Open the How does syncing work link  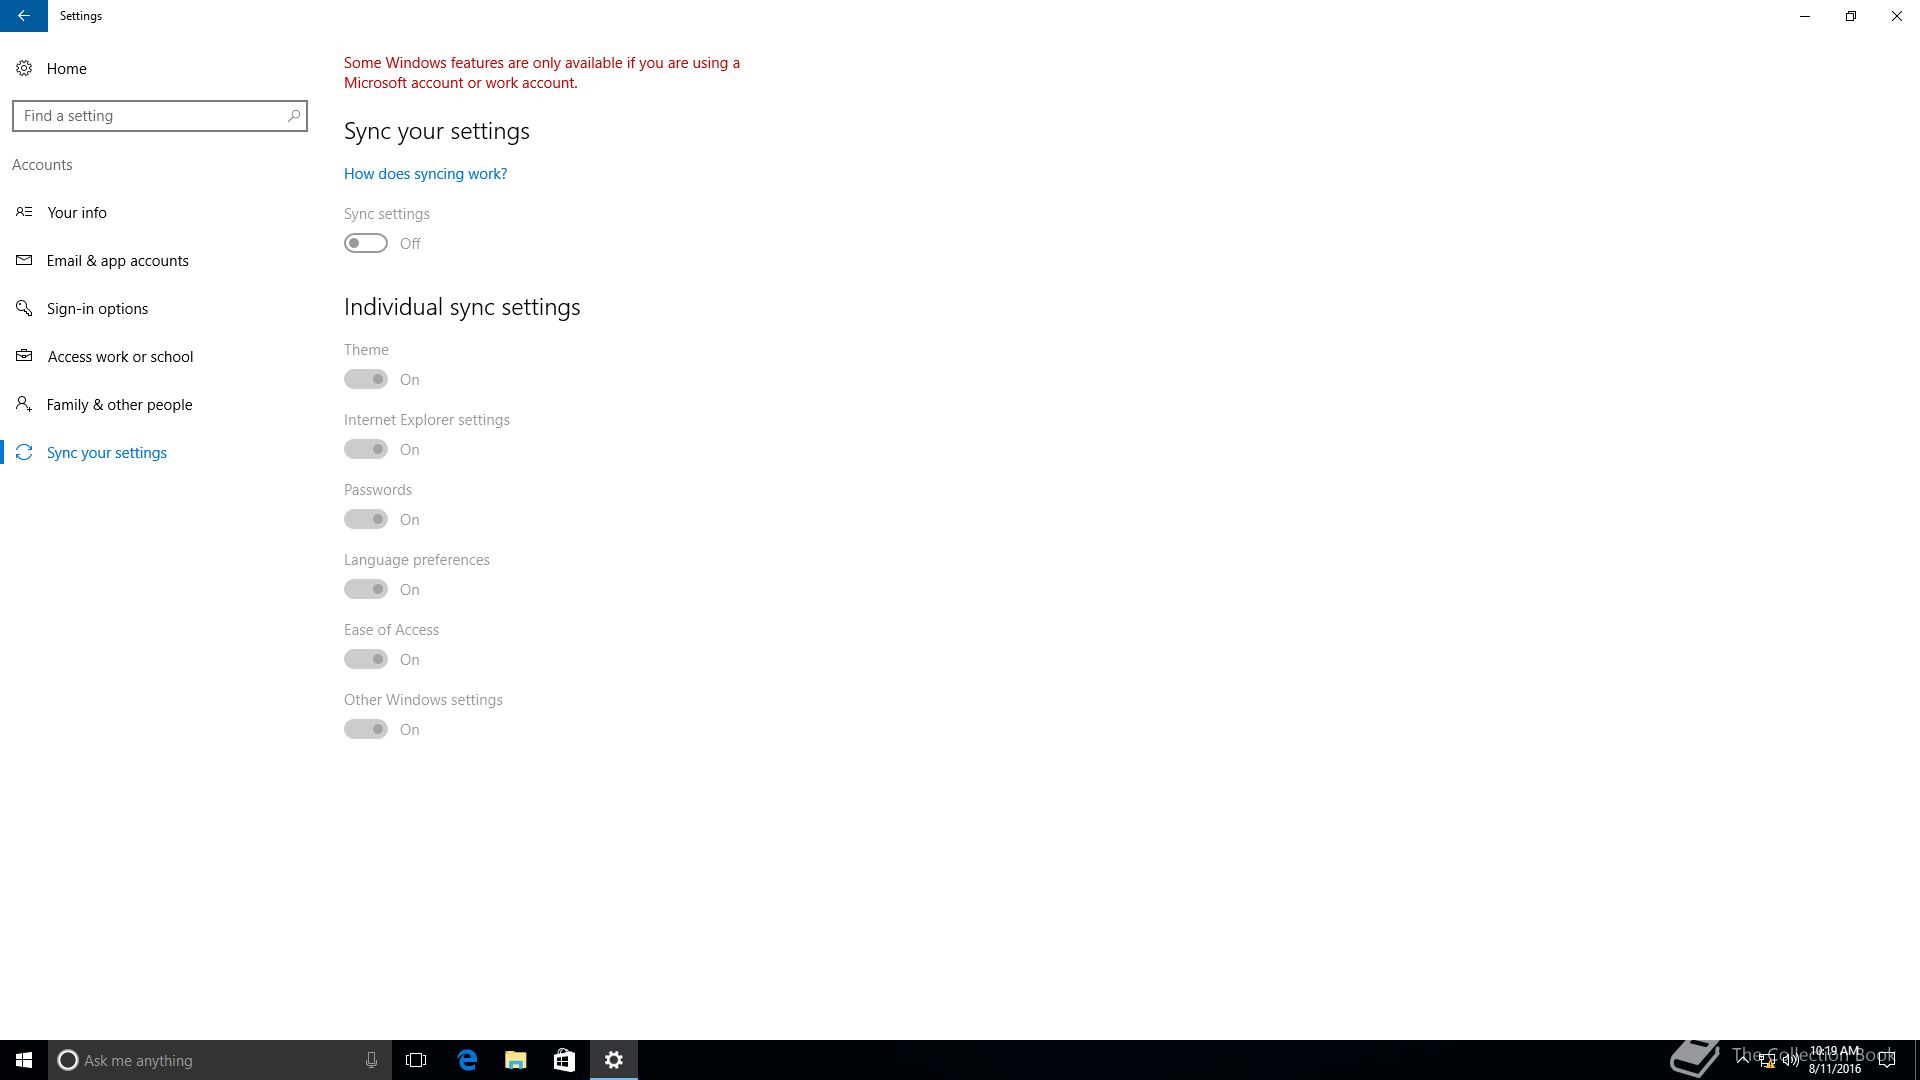[x=425, y=174]
